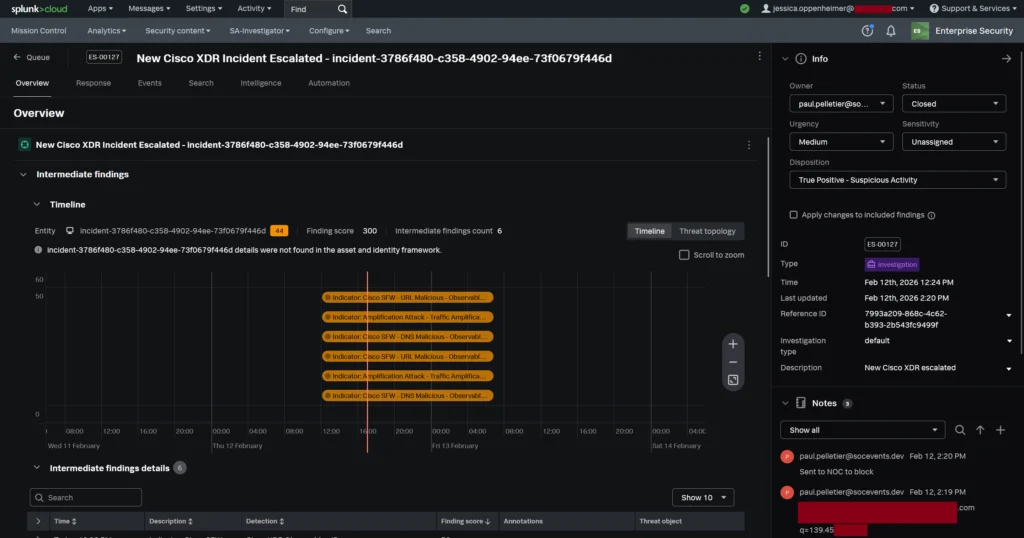The image size is (1024, 538).
Task: Click the green finding group icon
Action: 24,145
